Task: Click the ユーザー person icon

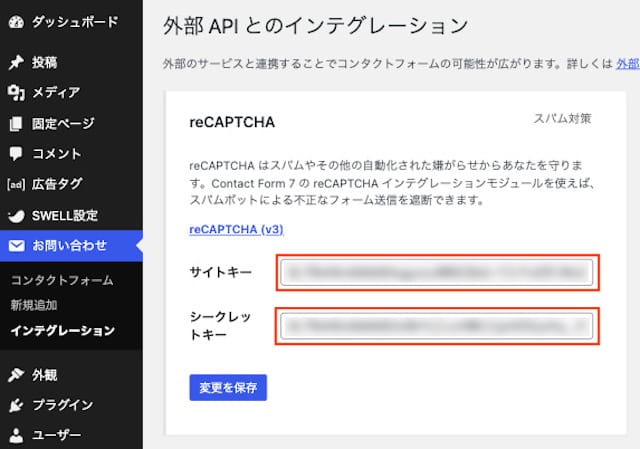Action: [16, 435]
